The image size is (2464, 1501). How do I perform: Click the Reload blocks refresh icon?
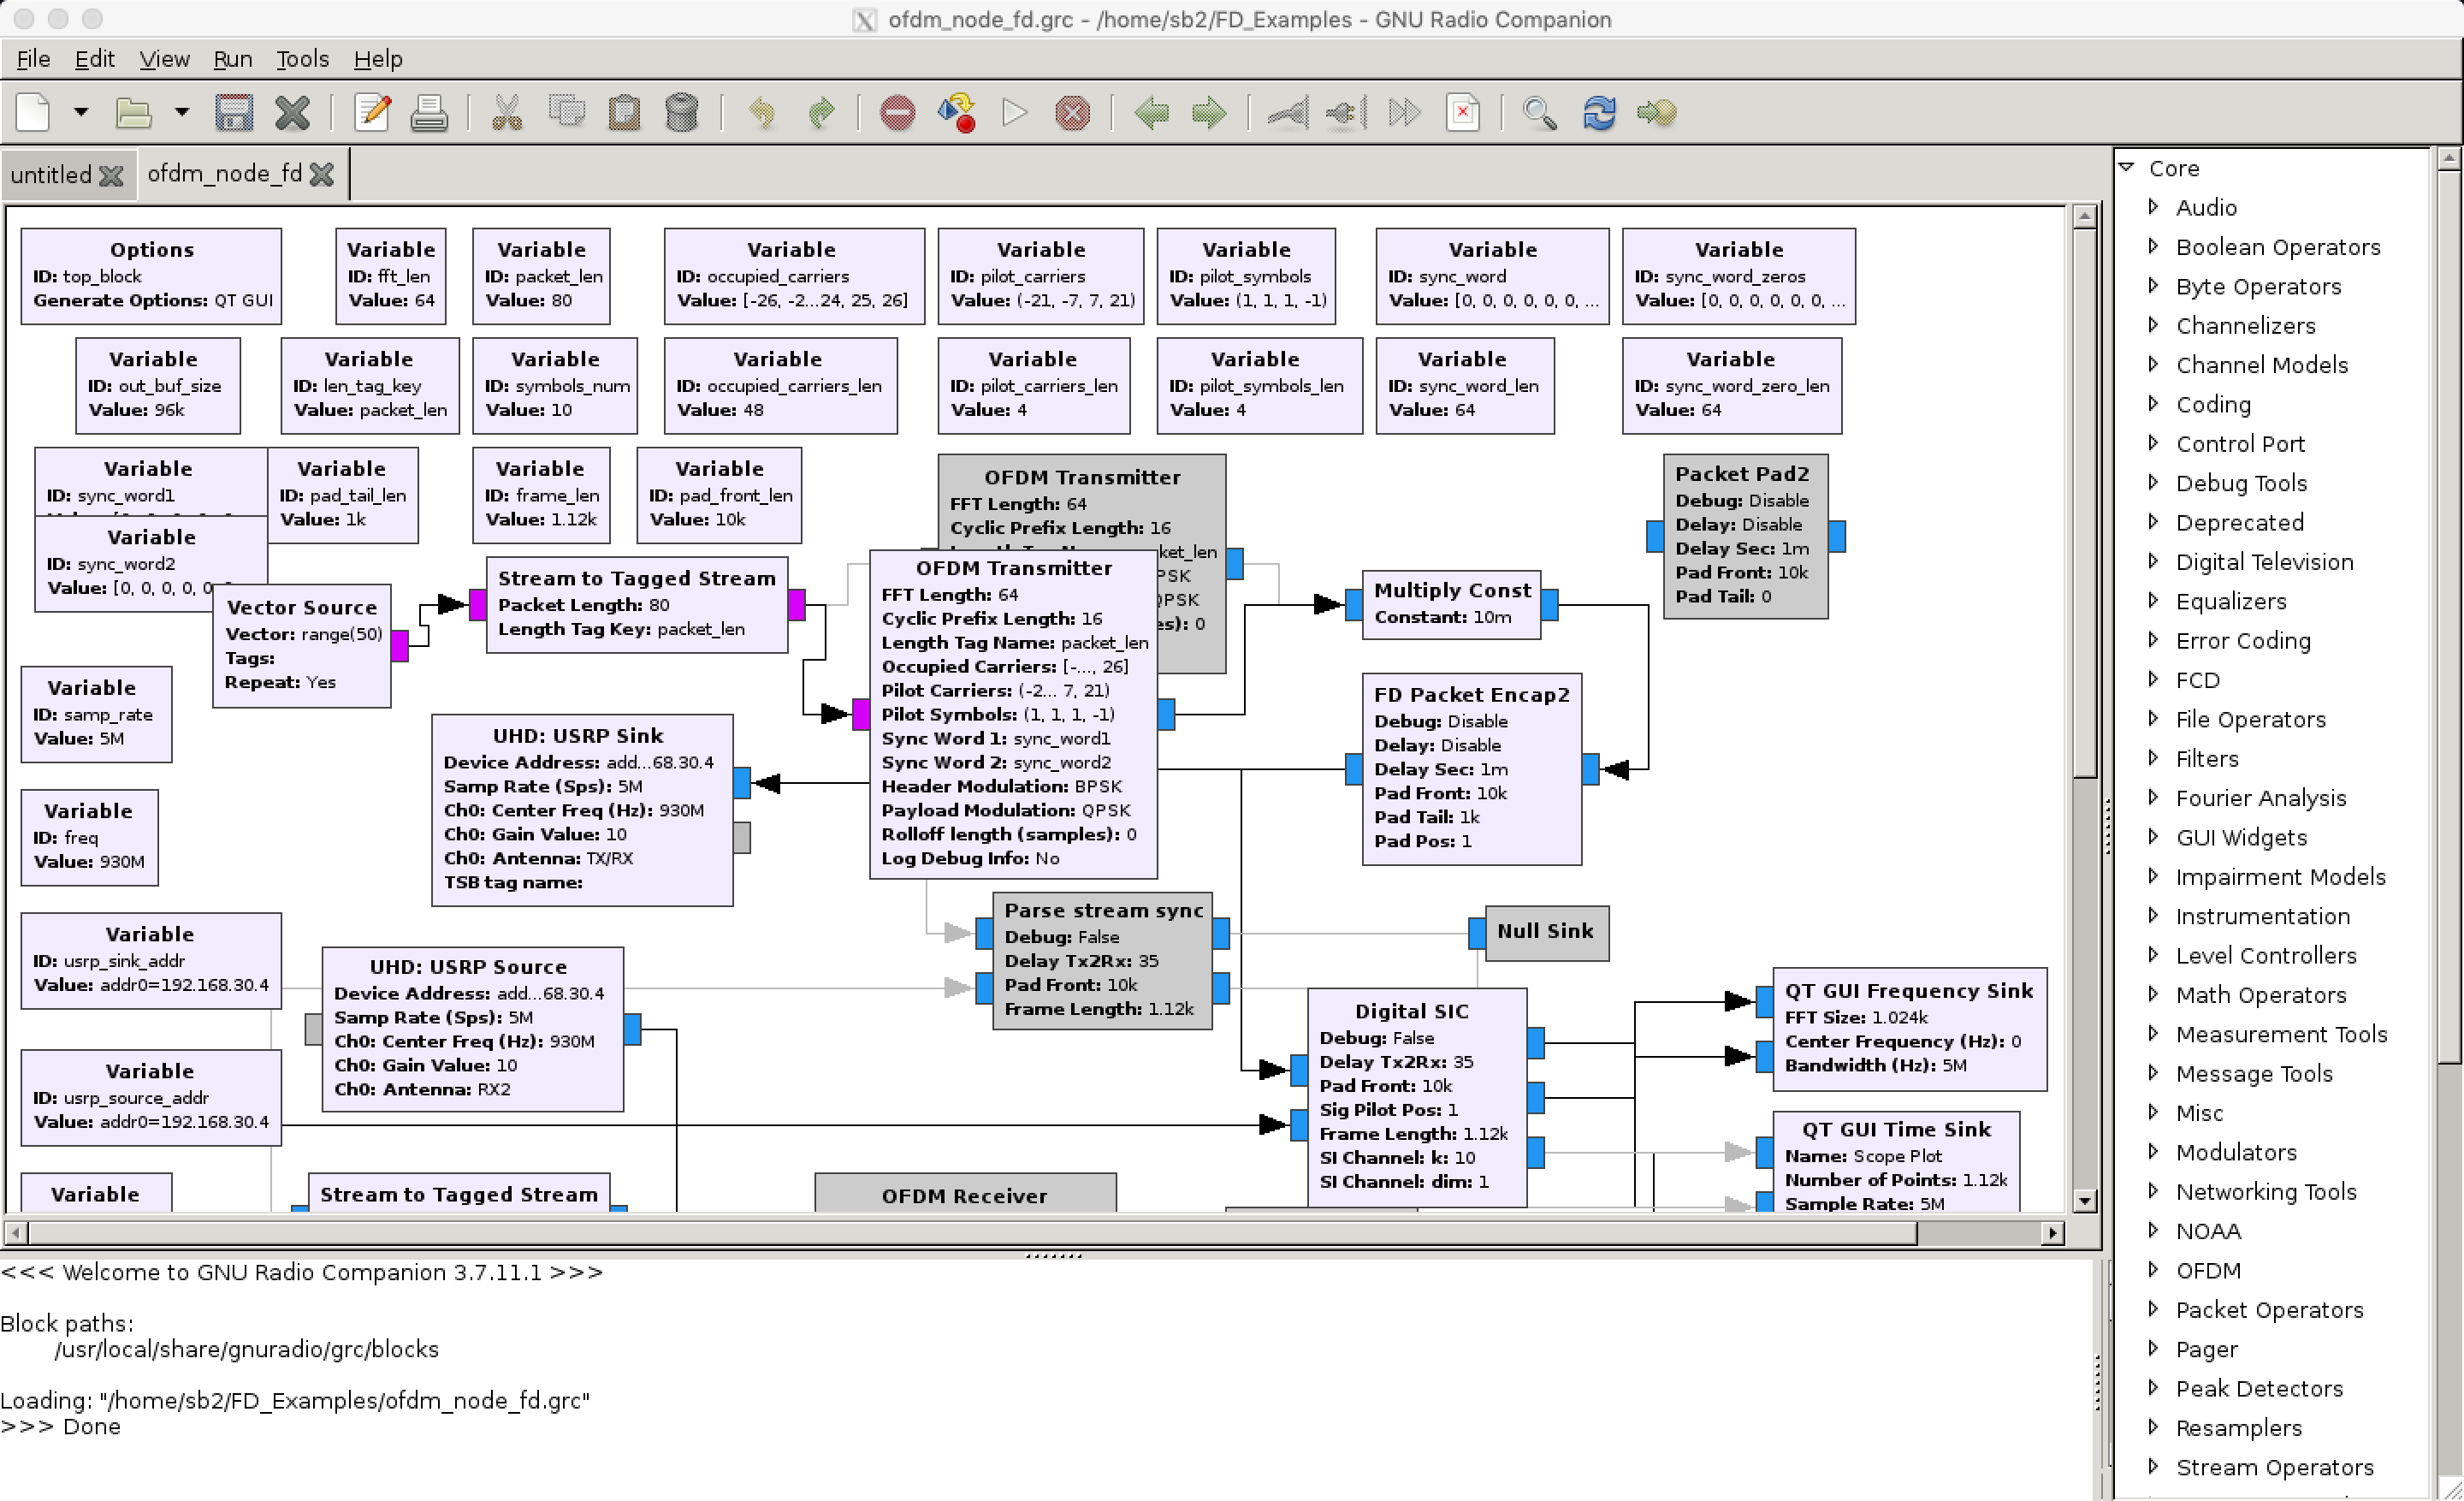(x=1599, y=113)
